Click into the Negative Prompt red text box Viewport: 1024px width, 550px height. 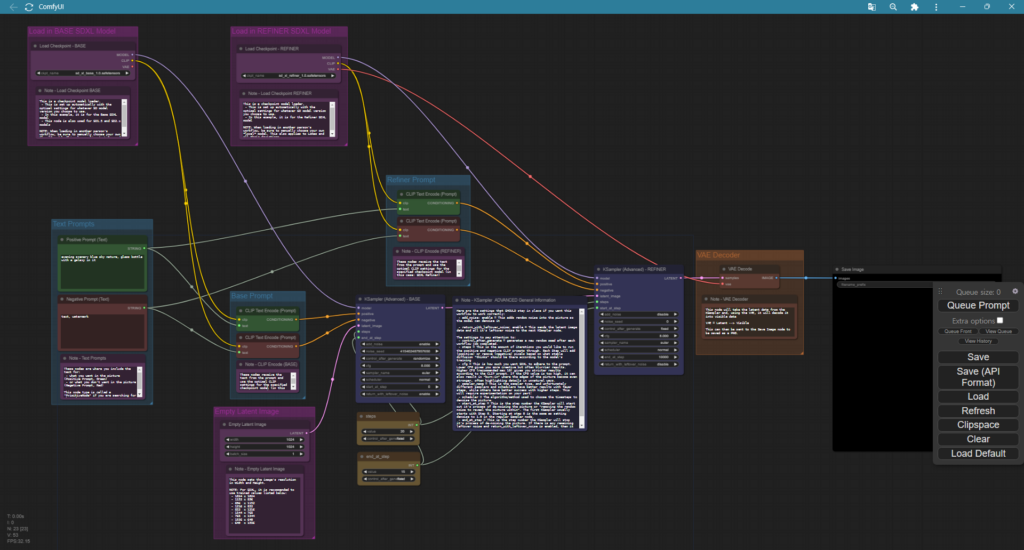click(103, 331)
